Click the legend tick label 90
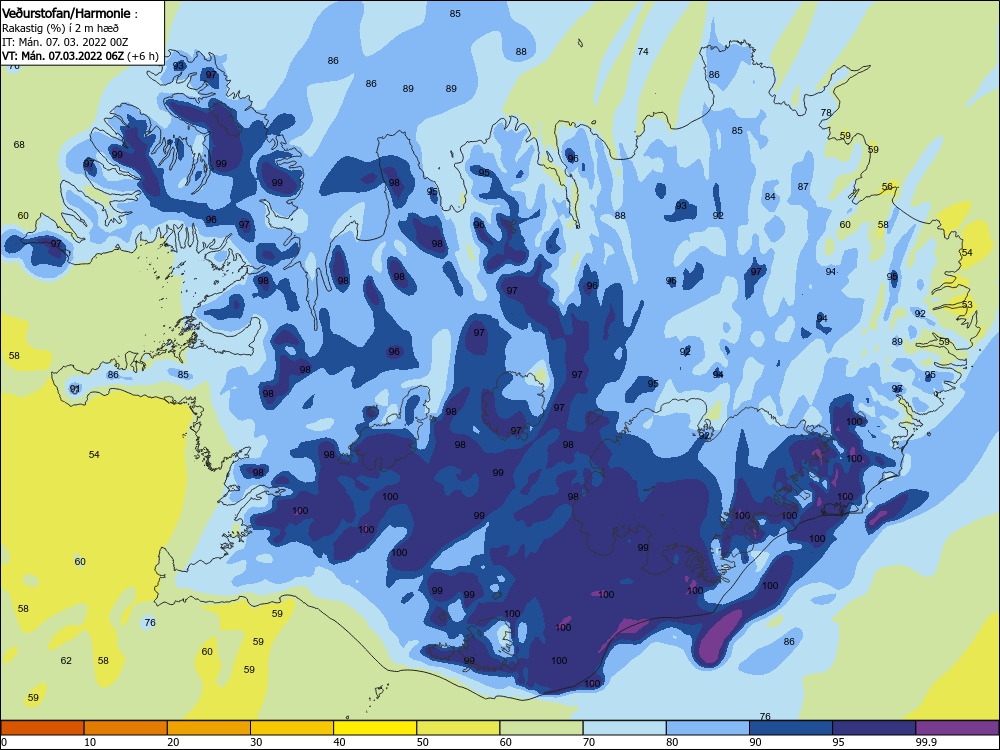The width and height of the screenshot is (1000, 750). tap(756, 742)
